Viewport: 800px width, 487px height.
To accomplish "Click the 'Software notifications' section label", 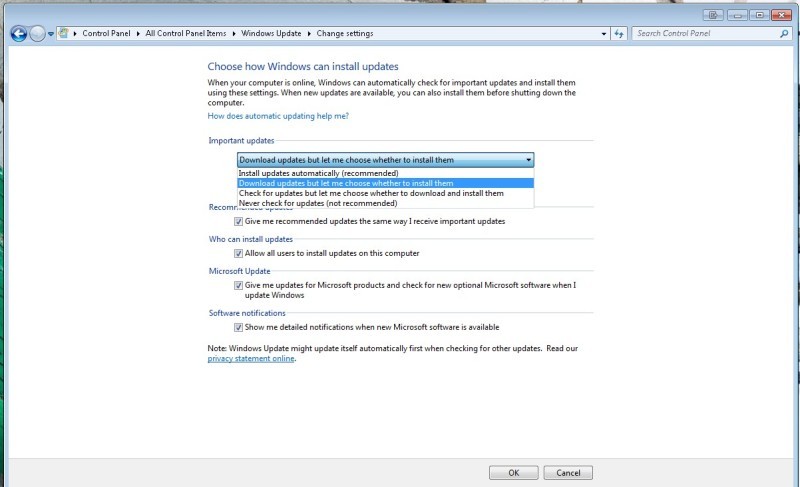I will [x=247, y=313].
